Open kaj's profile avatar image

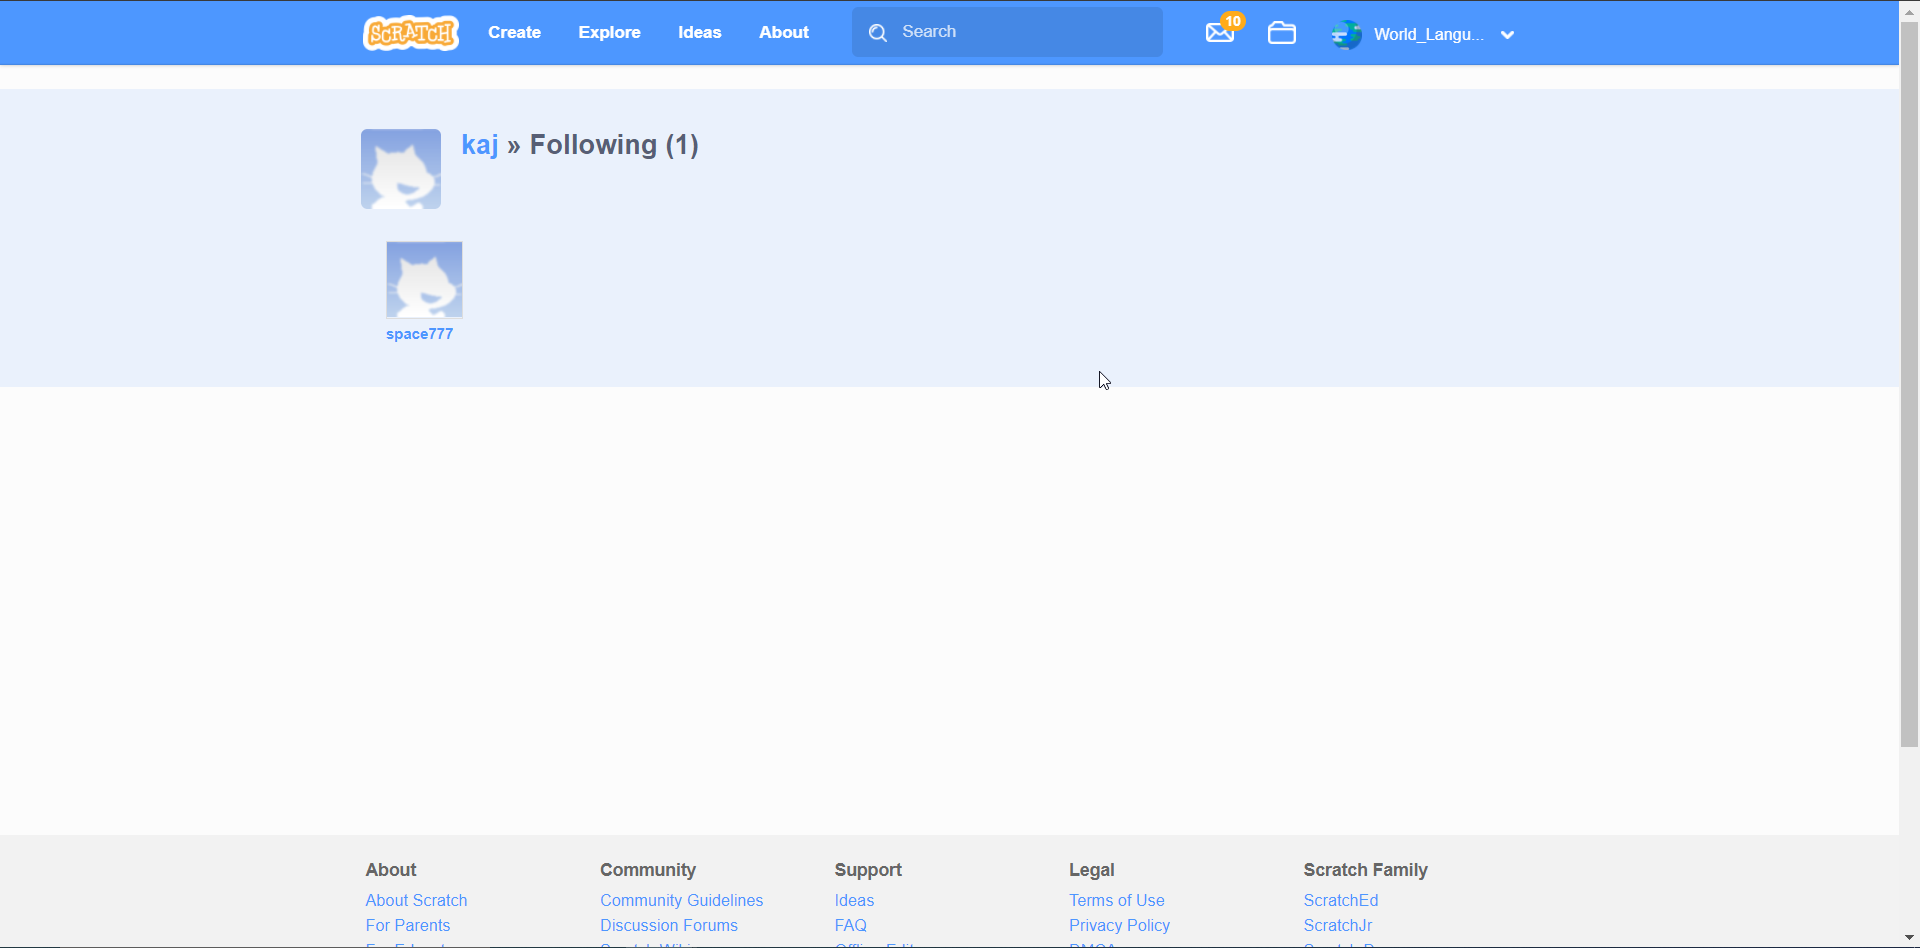pyautogui.click(x=400, y=168)
